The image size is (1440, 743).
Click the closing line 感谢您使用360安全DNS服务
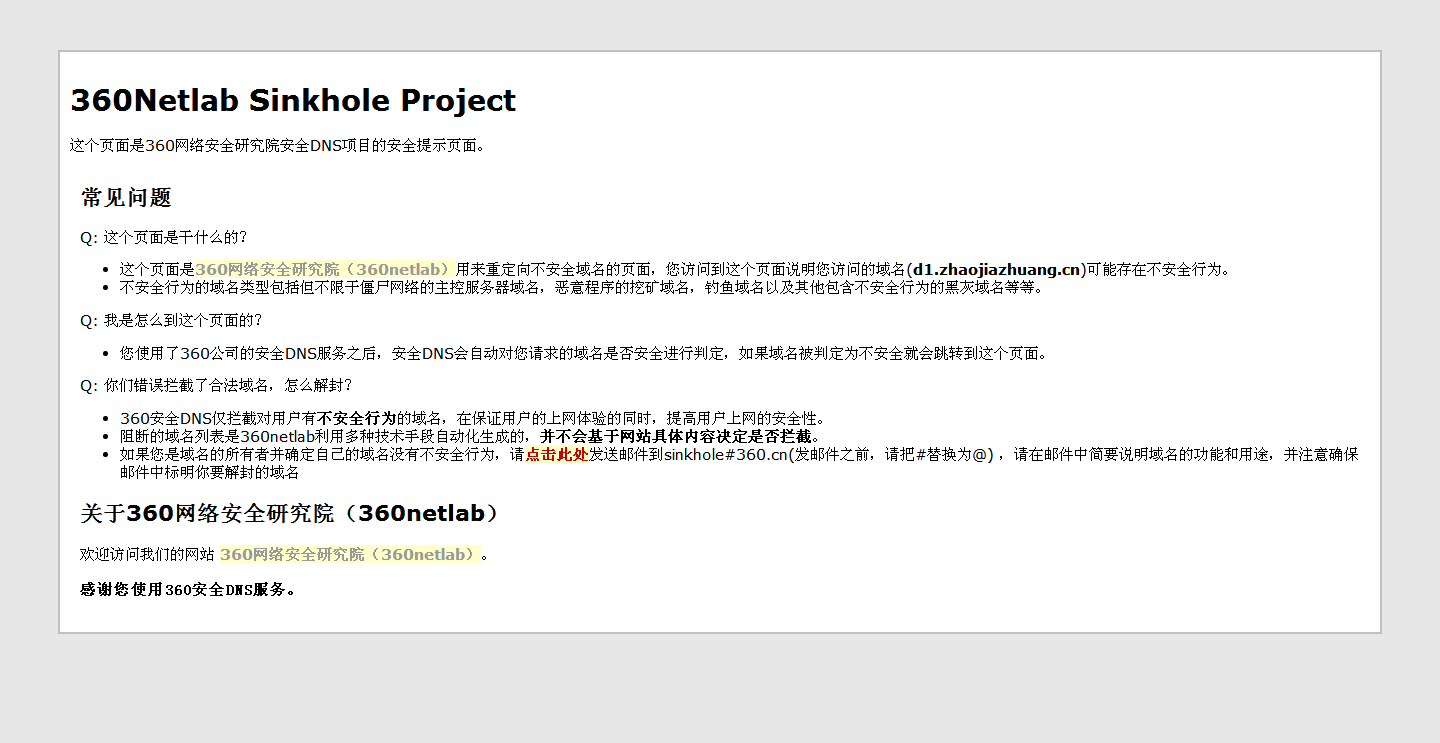pyautogui.click(x=188, y=589)
